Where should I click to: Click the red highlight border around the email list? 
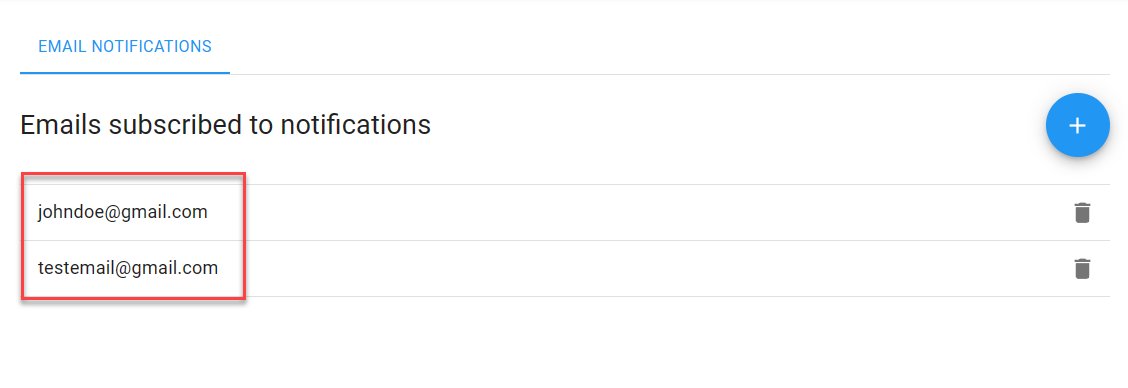point(133,173)
